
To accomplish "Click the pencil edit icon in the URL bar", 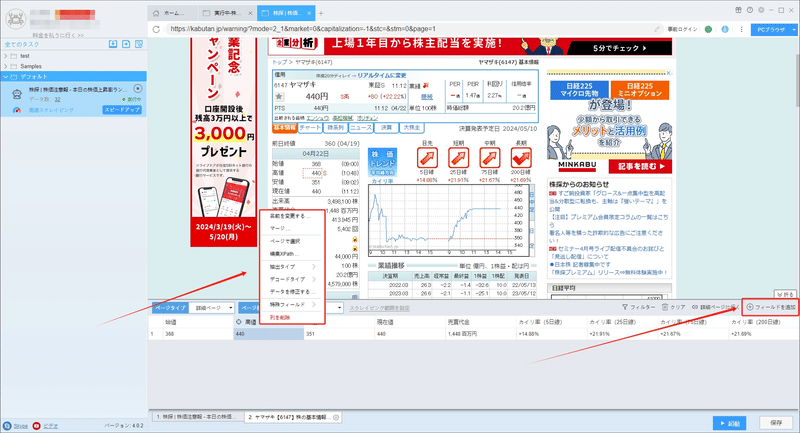I will point(657,29).
